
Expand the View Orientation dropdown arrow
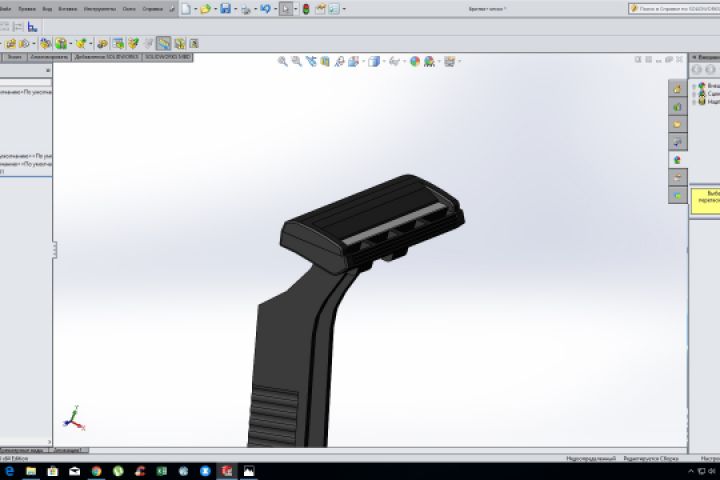coord(363,62)
